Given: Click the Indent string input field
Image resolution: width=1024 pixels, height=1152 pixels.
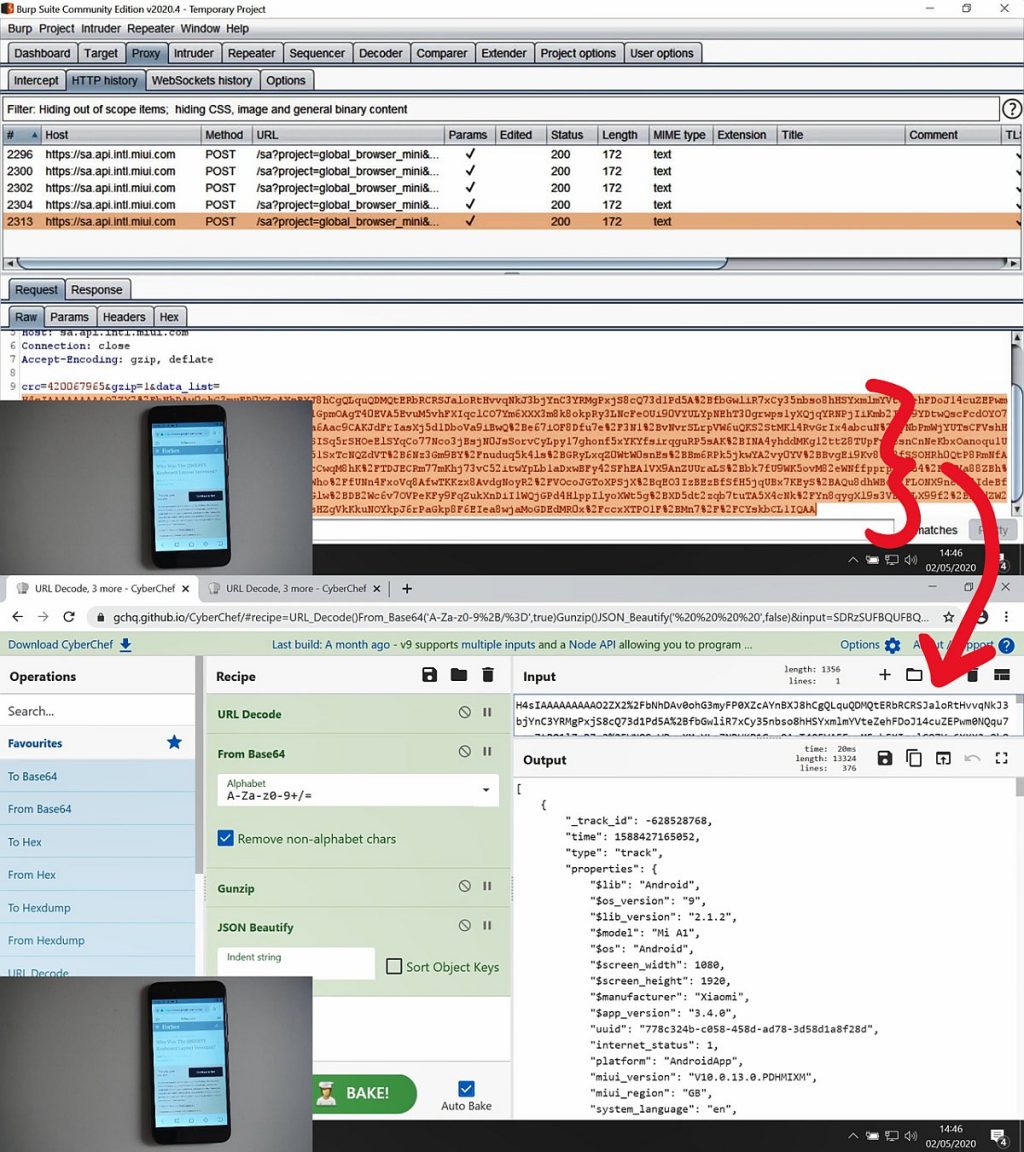Looking at the screenshot, I should tap(296, 962).
